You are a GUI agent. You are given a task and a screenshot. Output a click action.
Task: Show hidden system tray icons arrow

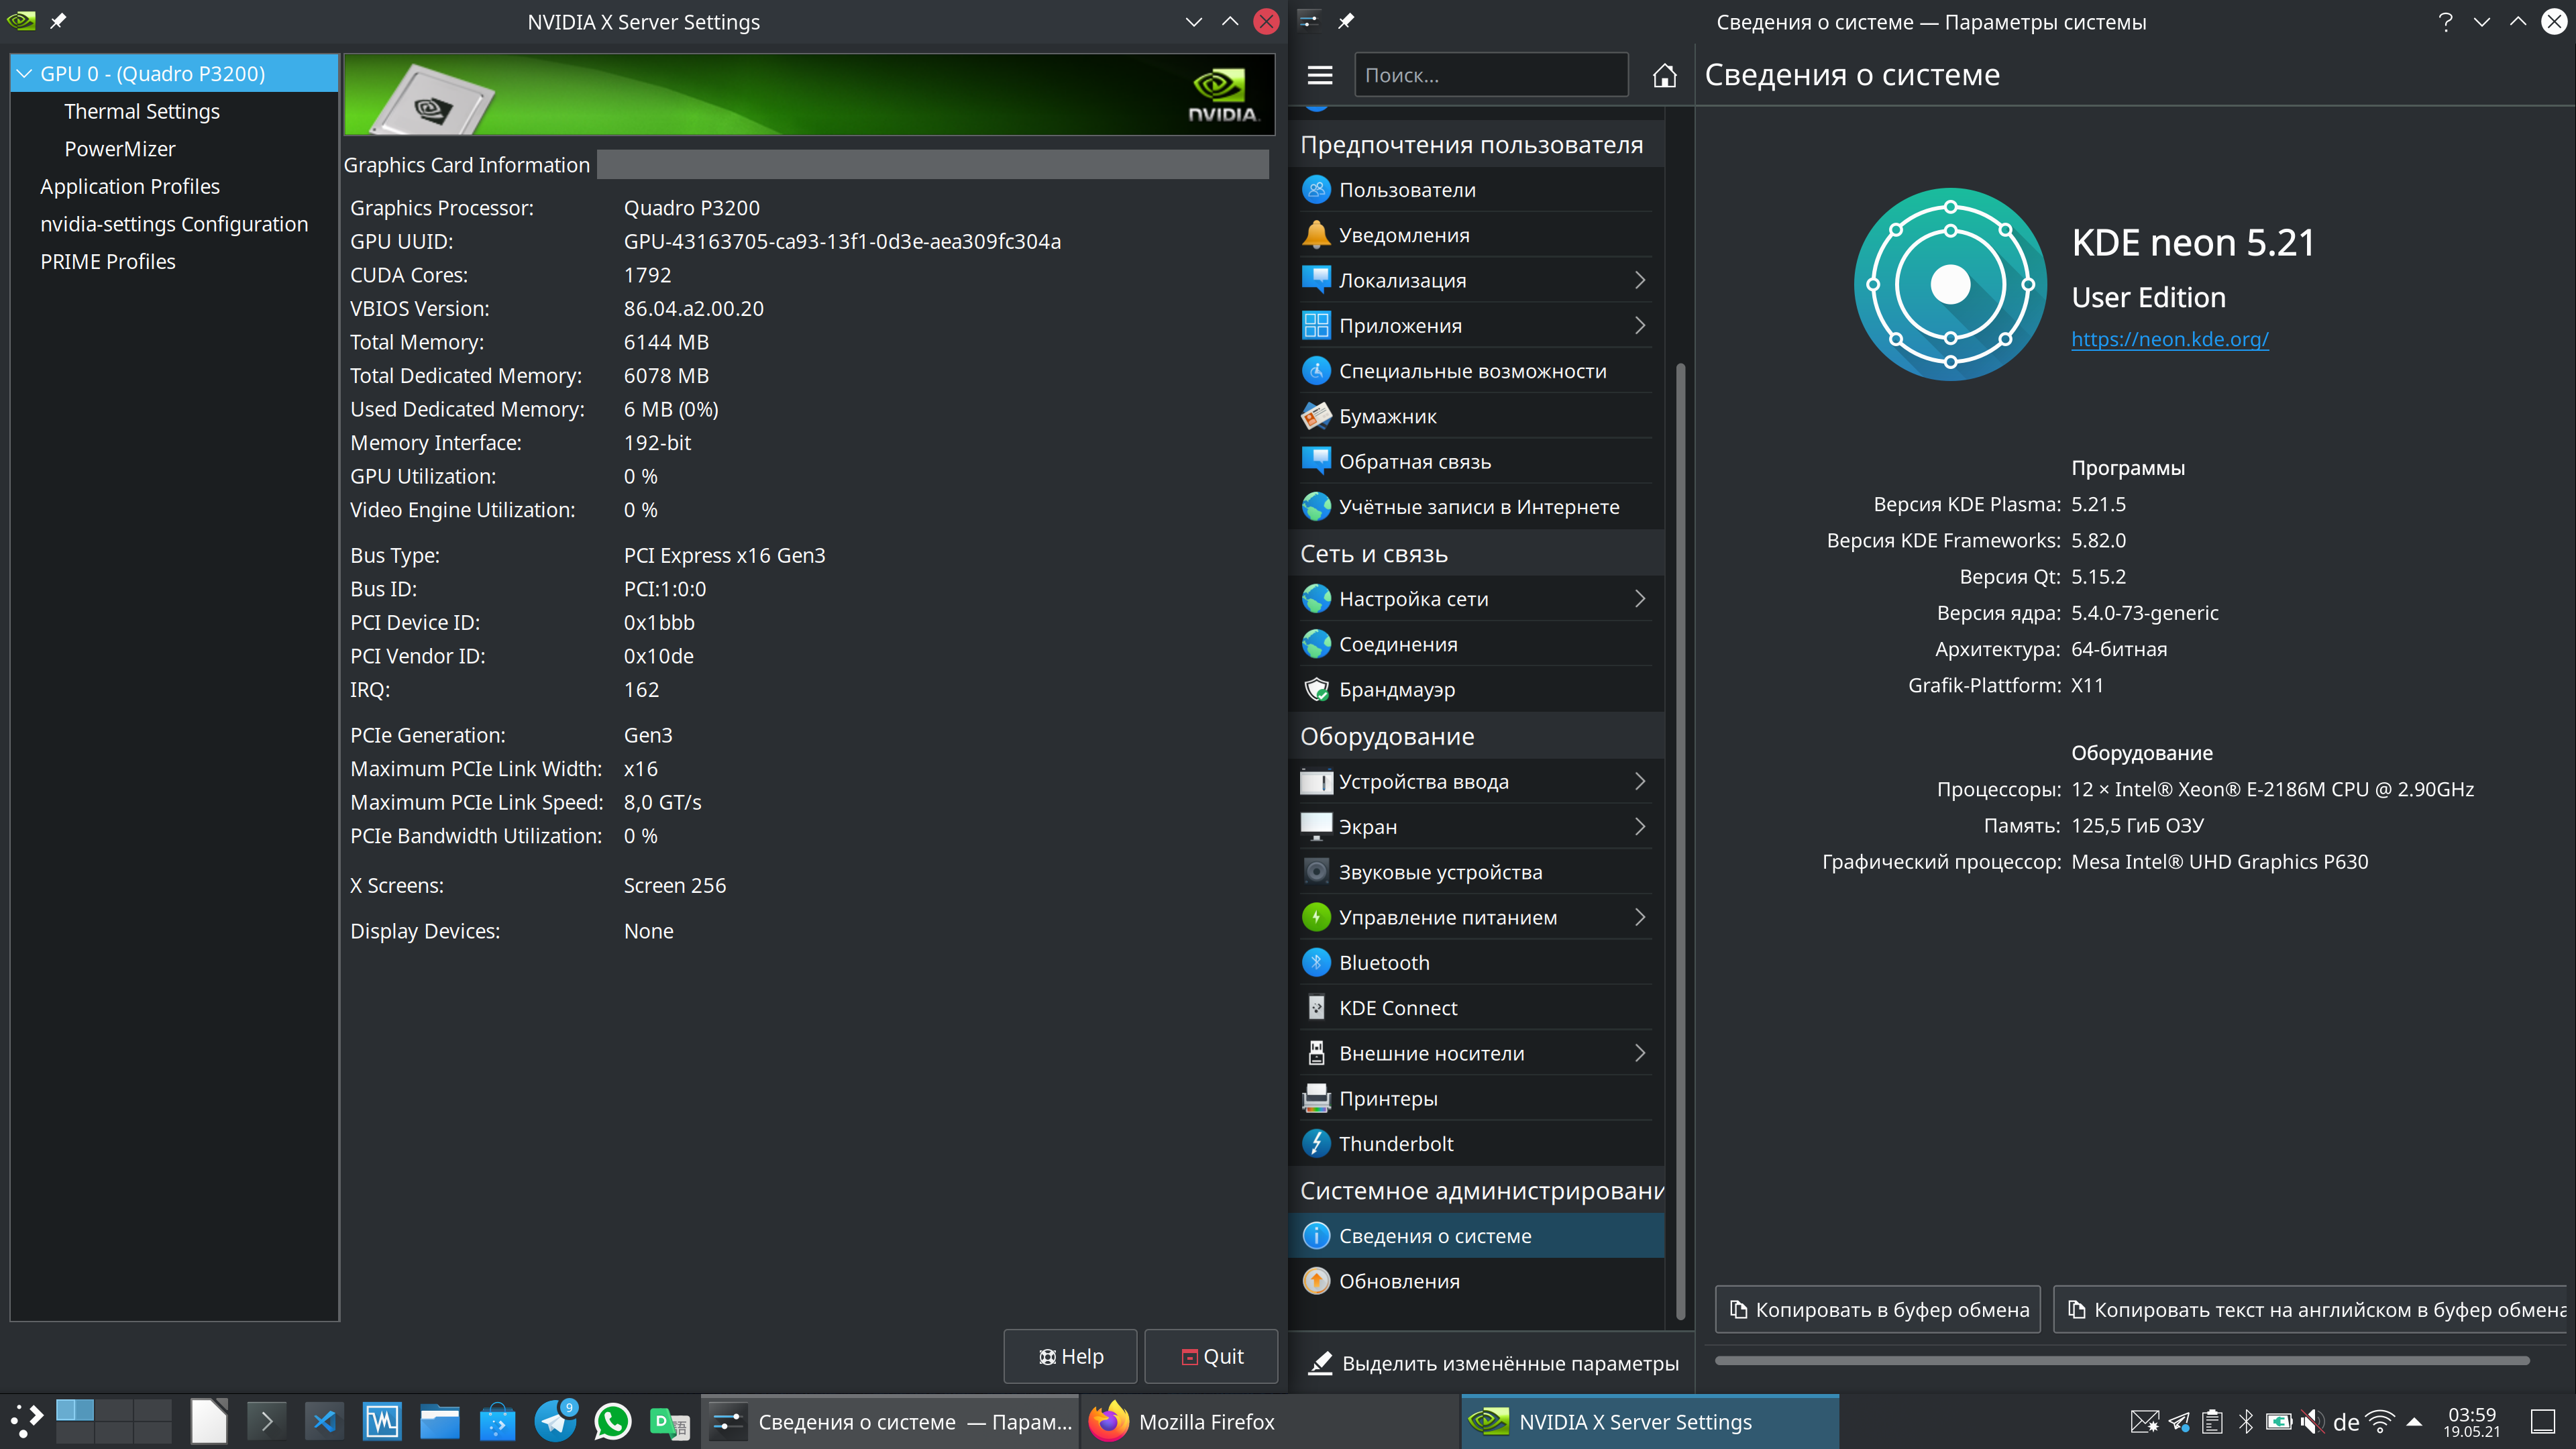[2414, 1421]
